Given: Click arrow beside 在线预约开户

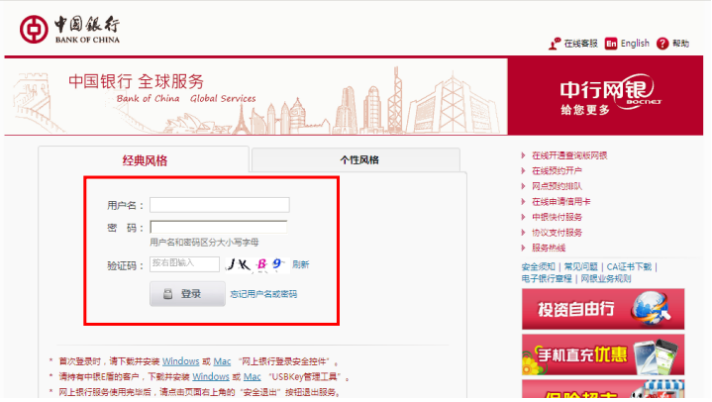Looking at the screenshot, I should [x=524, y=171].
